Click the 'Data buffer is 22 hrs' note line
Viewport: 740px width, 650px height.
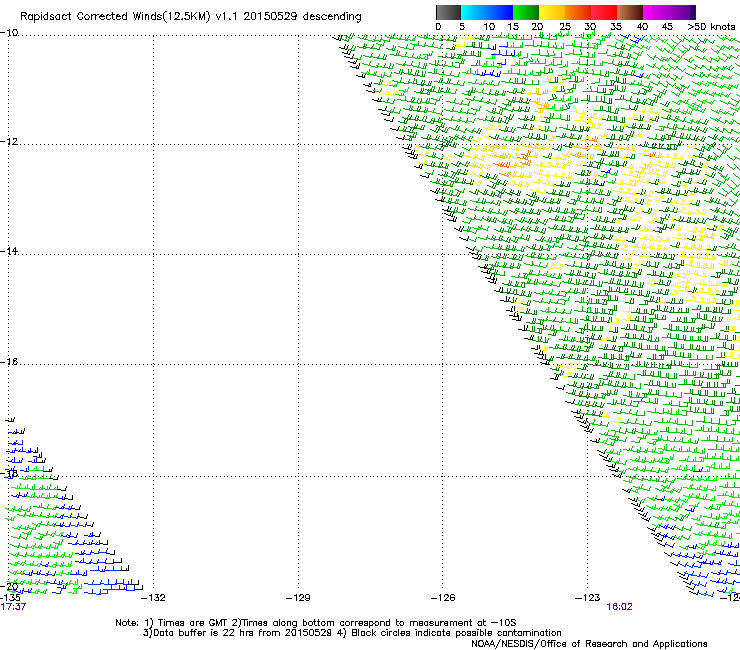[x=352, y=633]
